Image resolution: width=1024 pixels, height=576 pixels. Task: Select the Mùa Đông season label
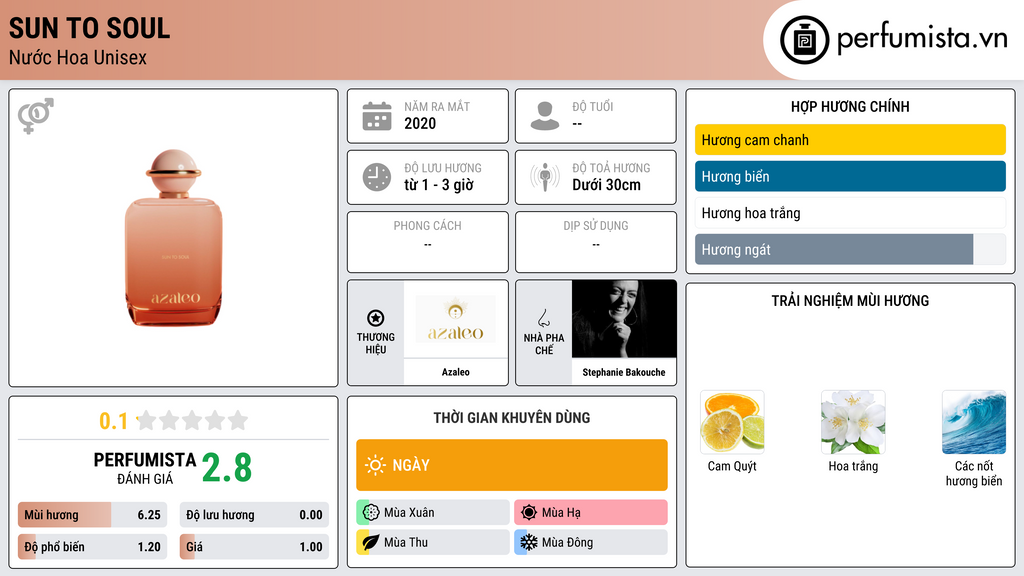tap(568, 542)
